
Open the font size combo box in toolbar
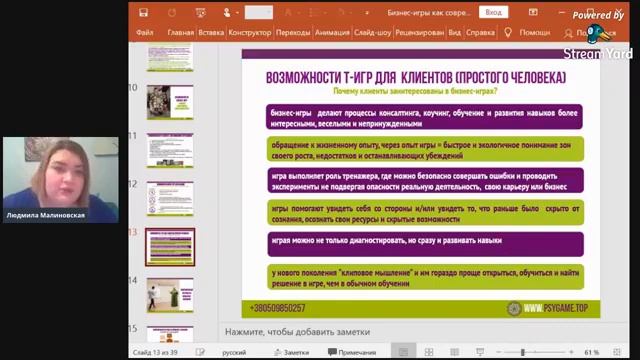[x=258, y=13]
